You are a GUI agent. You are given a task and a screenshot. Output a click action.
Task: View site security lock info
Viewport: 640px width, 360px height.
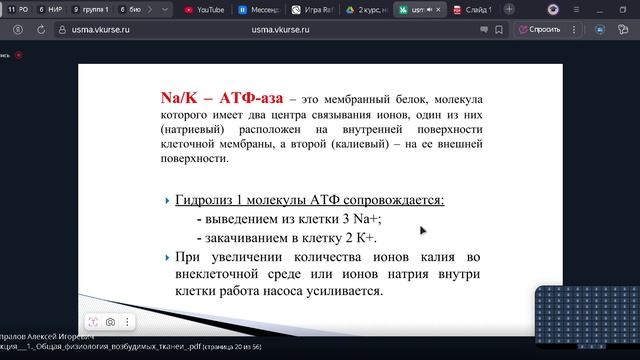coord(62,29)
